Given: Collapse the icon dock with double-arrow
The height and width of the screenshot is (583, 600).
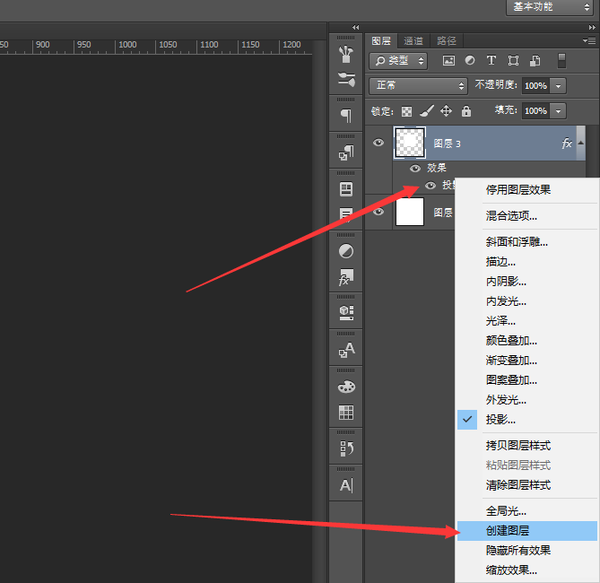Looking at the screenshot, I should click(356, 27).
